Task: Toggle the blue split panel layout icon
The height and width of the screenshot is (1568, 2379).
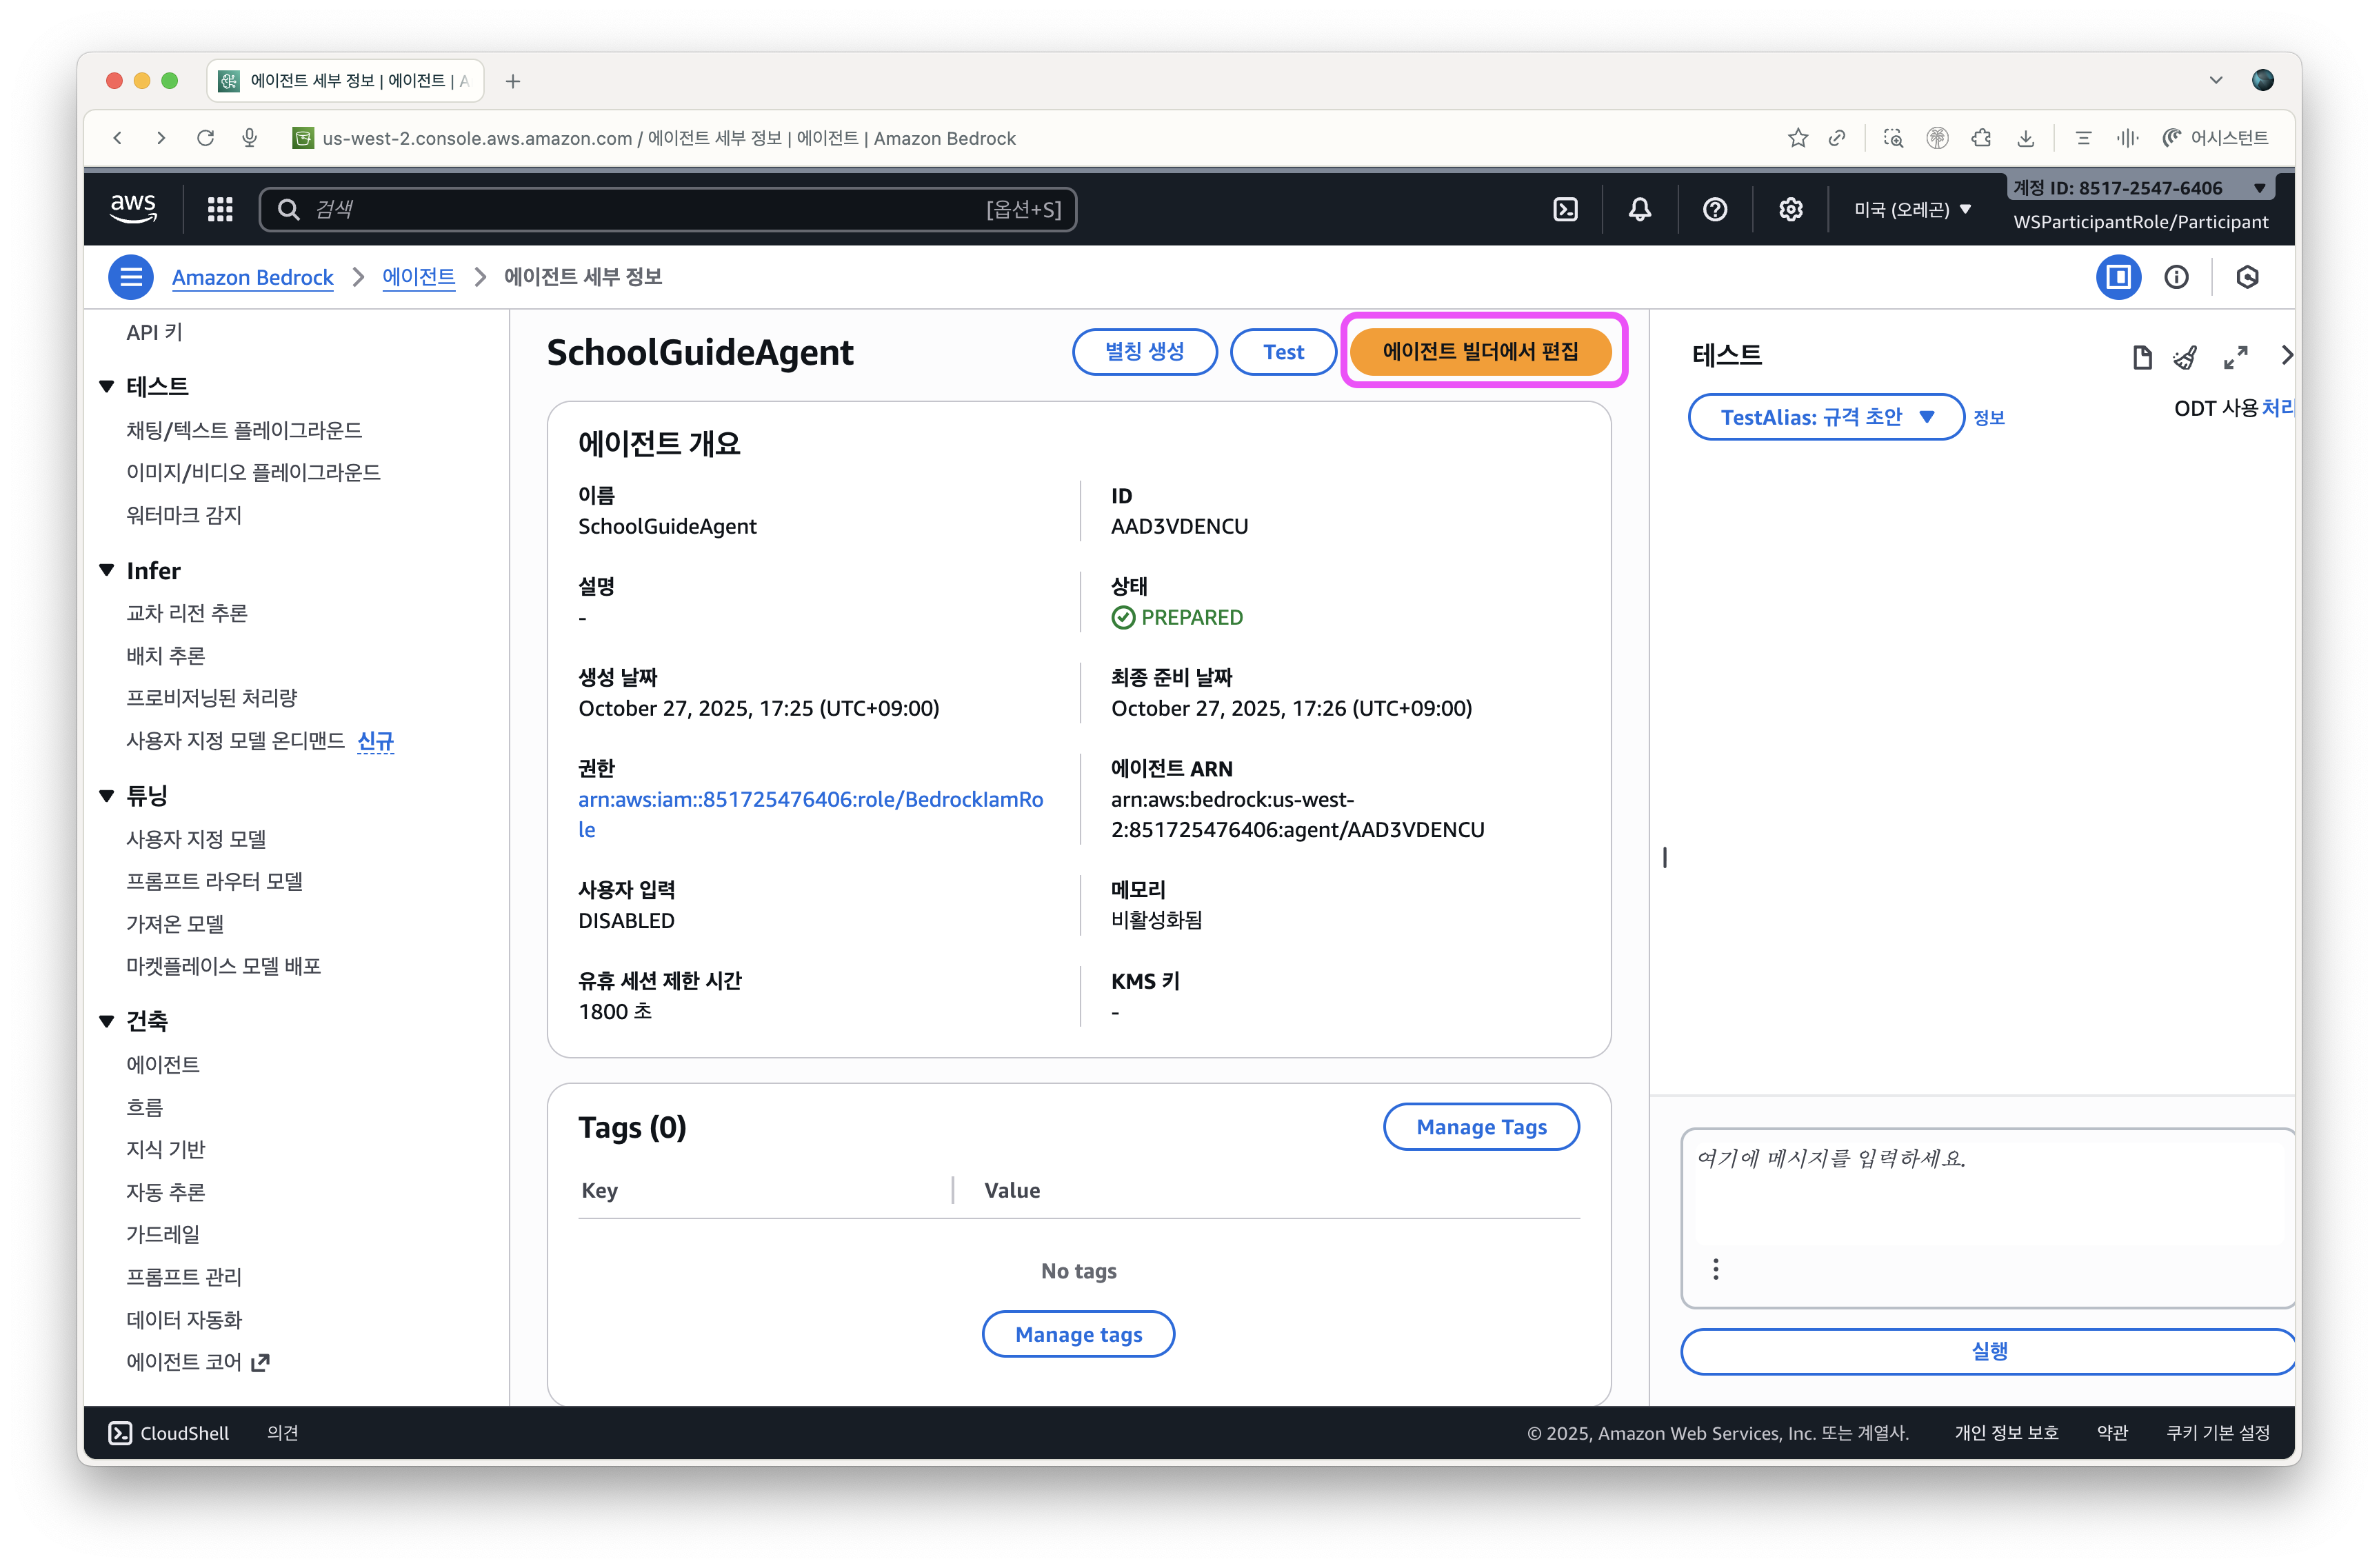Action: [2118, 277]
